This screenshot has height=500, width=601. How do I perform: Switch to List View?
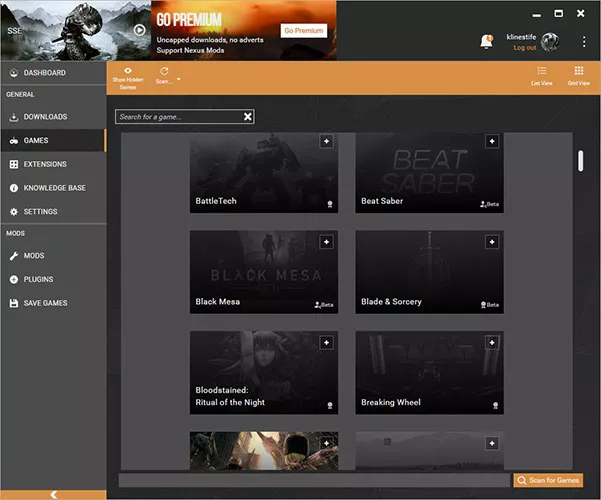click(x=541, y=76)
